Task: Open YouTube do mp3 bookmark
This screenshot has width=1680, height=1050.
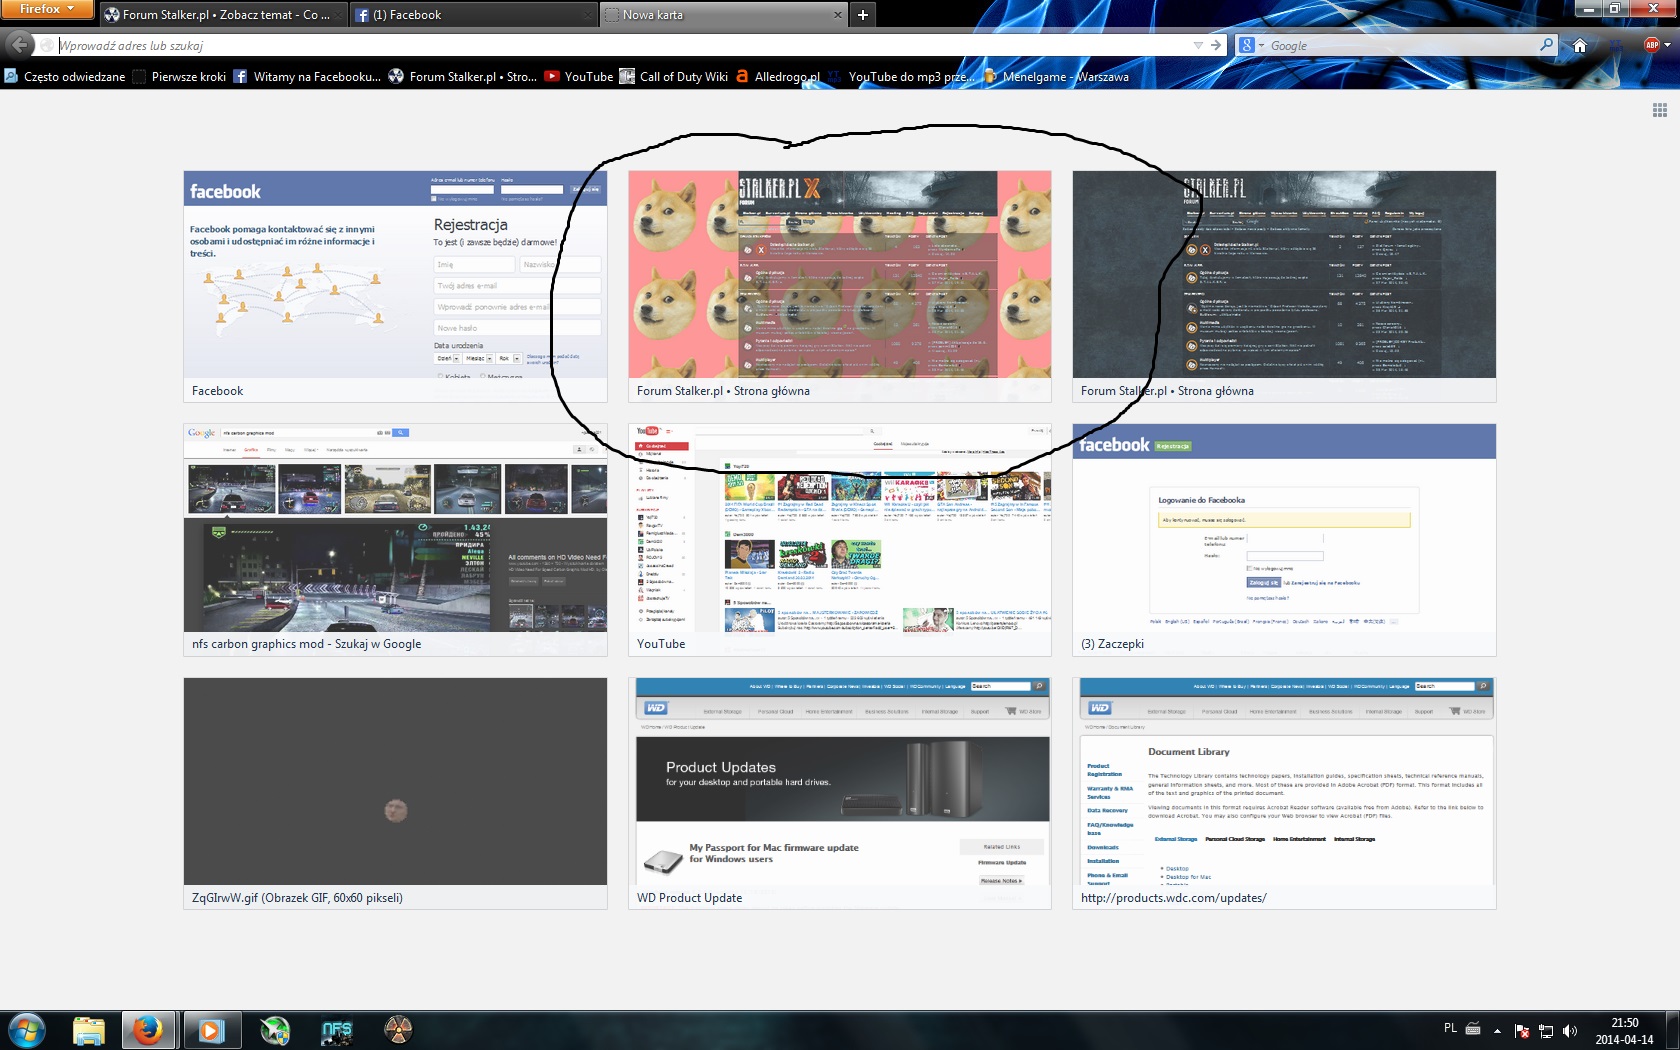Action: pyautogui.click(x=901, y=76)
